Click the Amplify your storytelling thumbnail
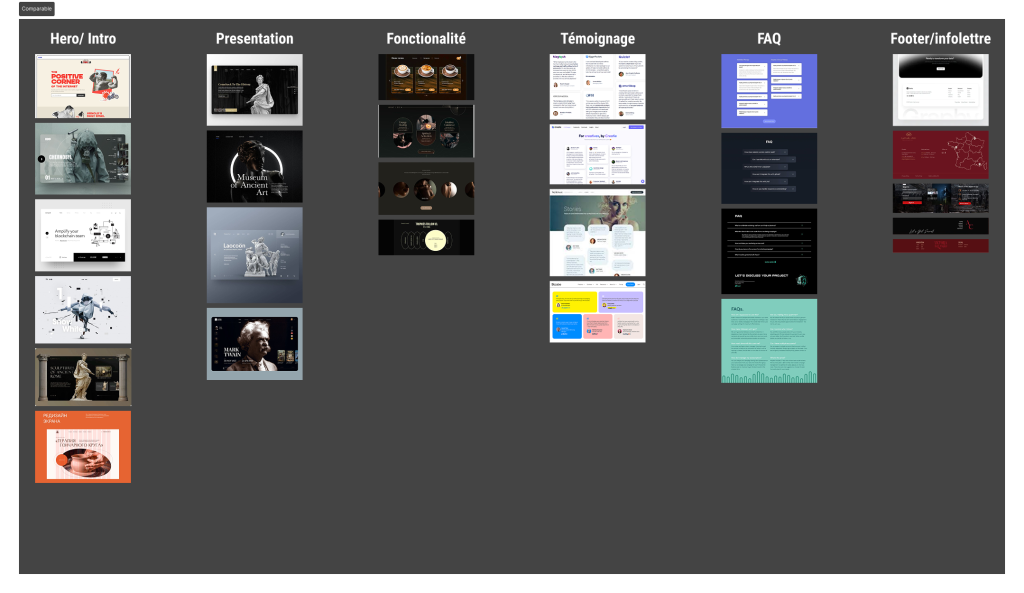The image size is (1024, 593). pyautogui.click(x=83, y=235)
